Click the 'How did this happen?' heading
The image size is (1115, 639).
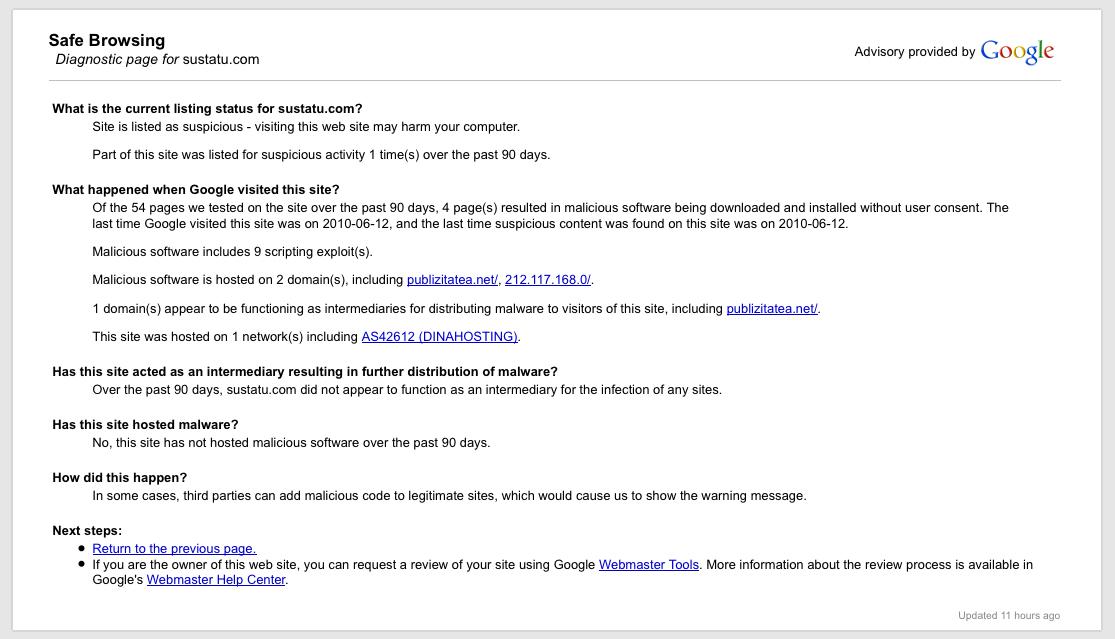pyautogui.click(x=119, y=478)
